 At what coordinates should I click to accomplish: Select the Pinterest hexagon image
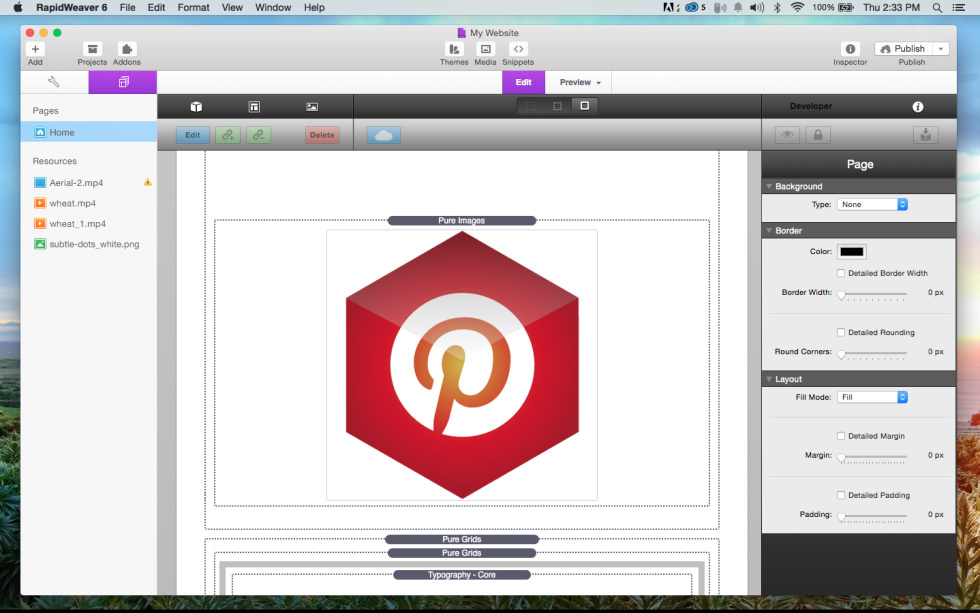[x=462, y=365]
